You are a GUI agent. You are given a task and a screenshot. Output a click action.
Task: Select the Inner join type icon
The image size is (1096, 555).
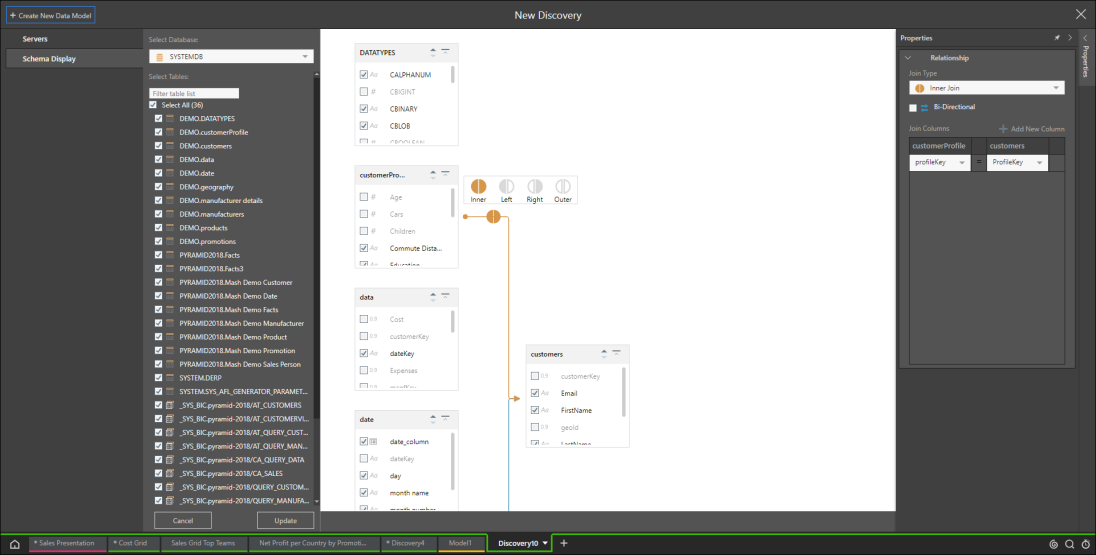coord(479,186)
